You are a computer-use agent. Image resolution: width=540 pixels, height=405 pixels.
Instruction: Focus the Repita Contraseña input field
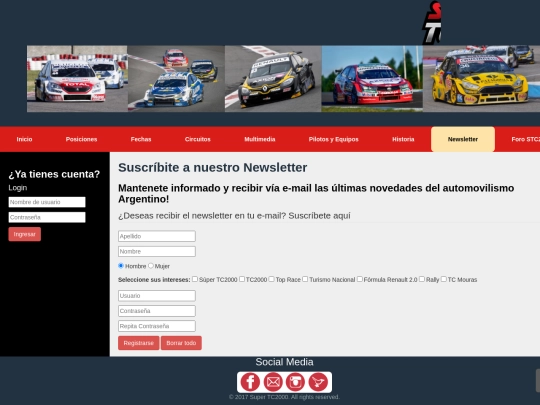coord(157,326)
